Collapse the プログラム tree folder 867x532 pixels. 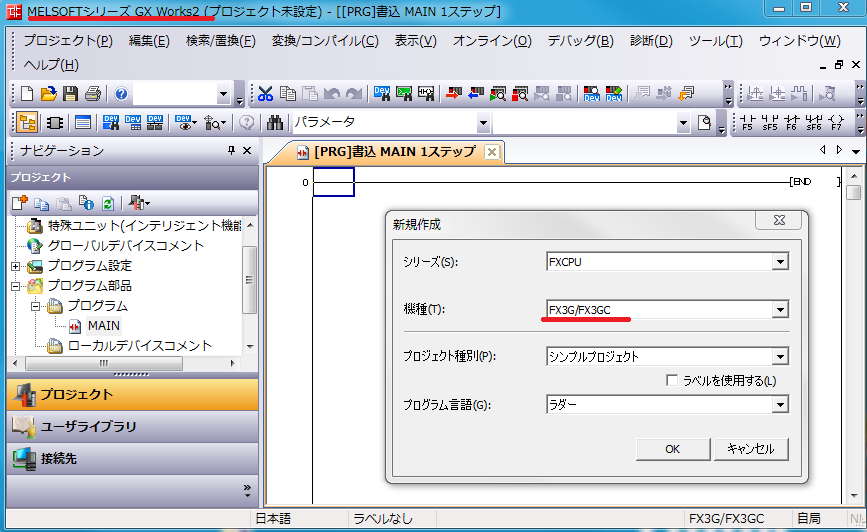click(x=35, y=306)
